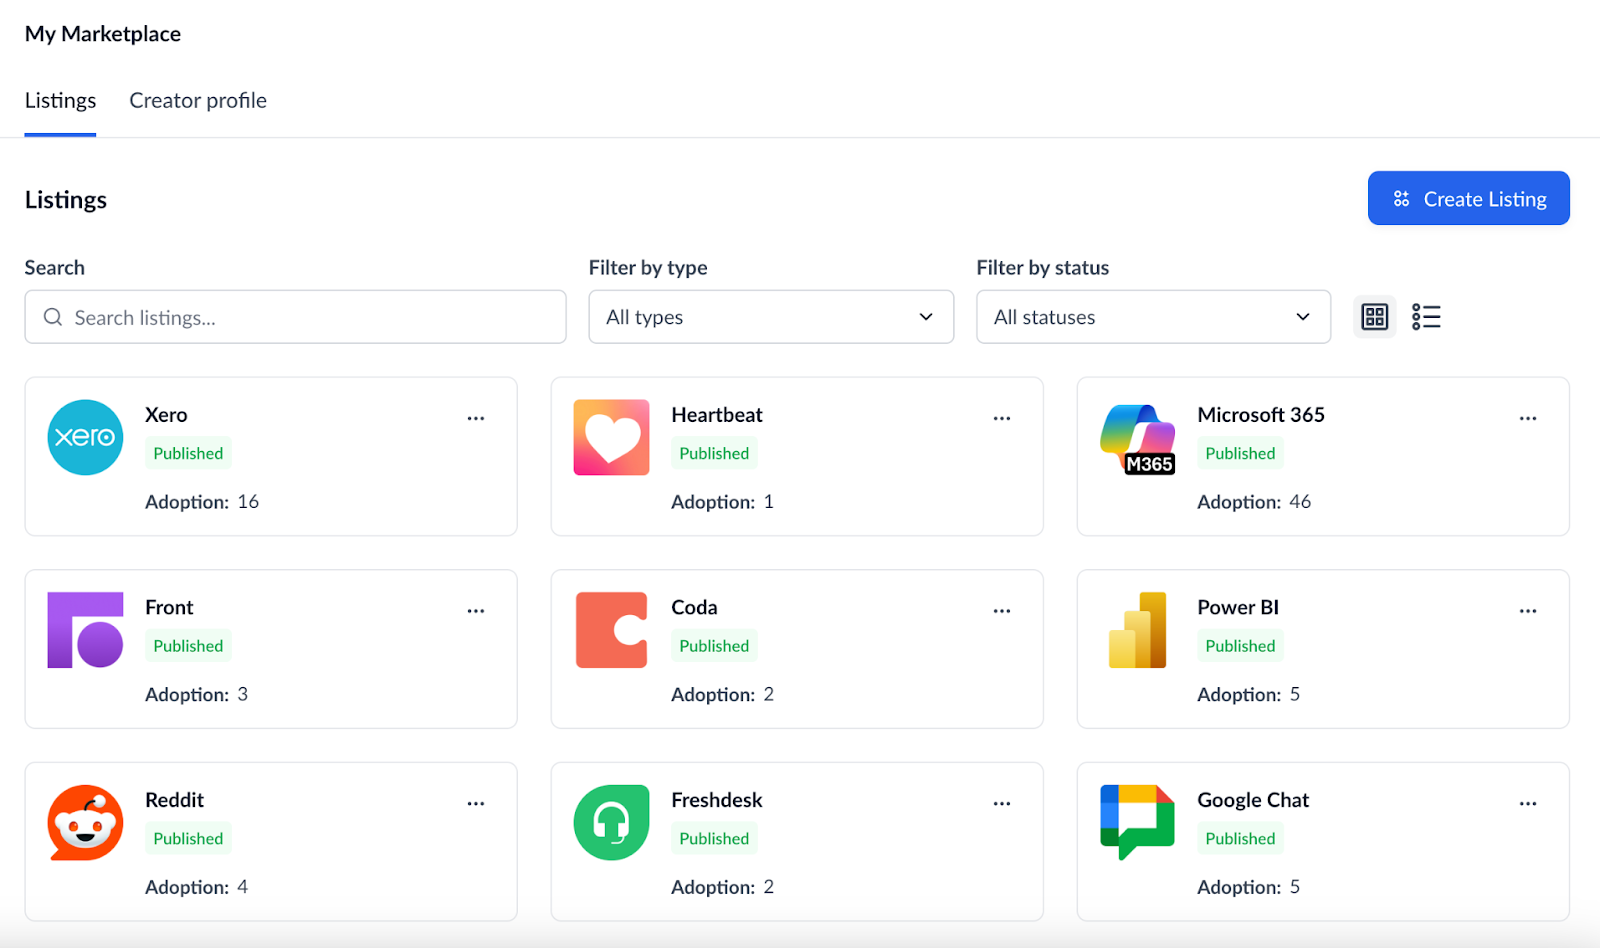Open the Power BI card's more options
This screenshot has width=1600, height=948.
coord(1528,610)
